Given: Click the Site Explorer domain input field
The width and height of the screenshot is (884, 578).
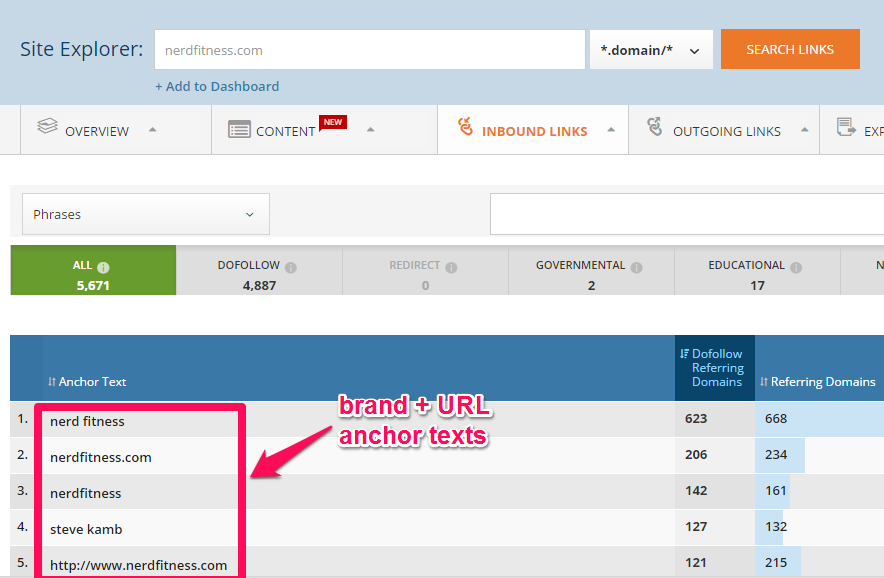Looking at the screenshot, I should [370, 50].
